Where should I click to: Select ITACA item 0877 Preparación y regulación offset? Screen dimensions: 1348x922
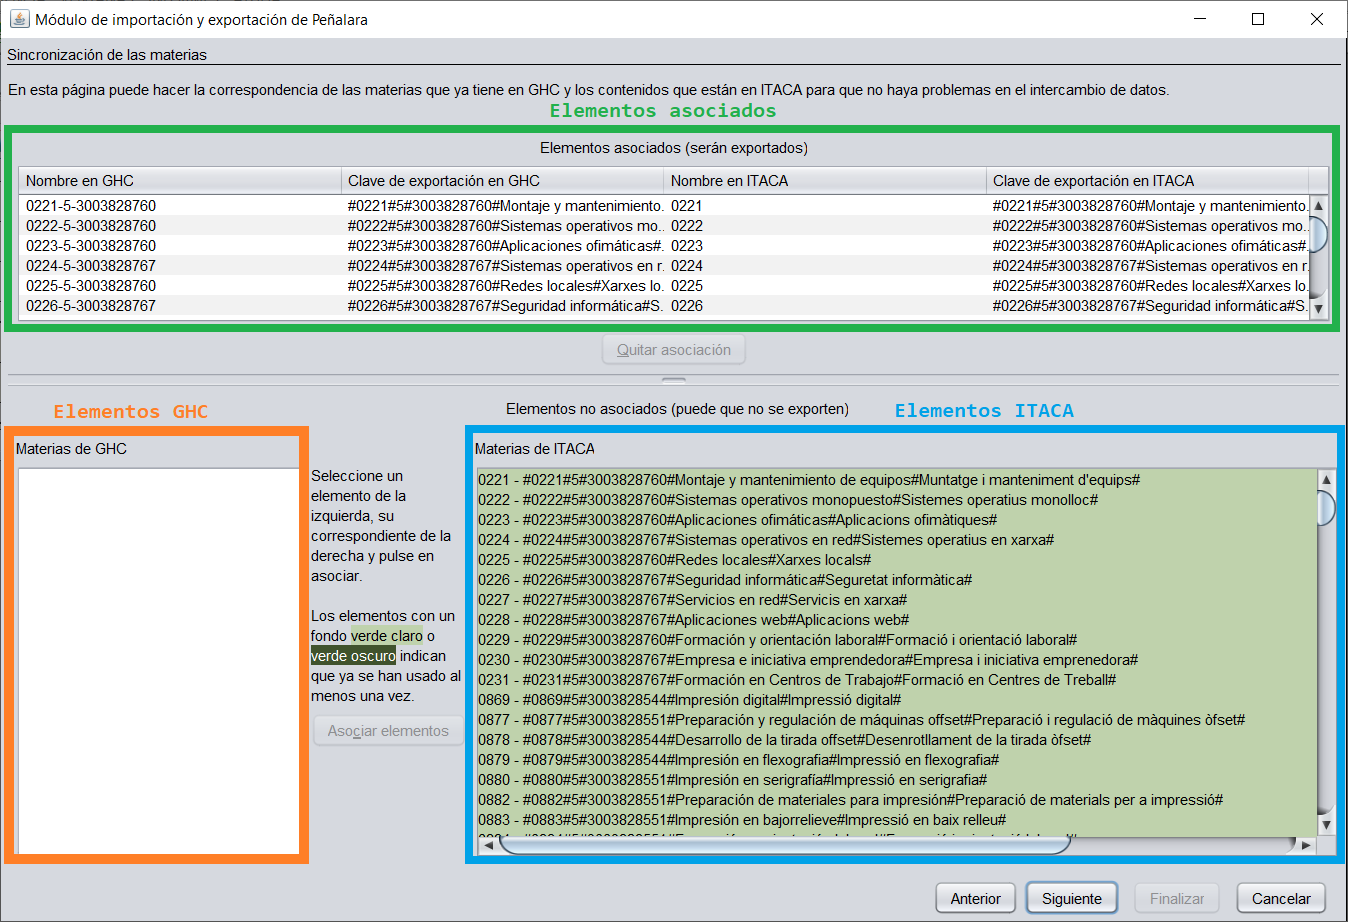[x=897, y=720]
